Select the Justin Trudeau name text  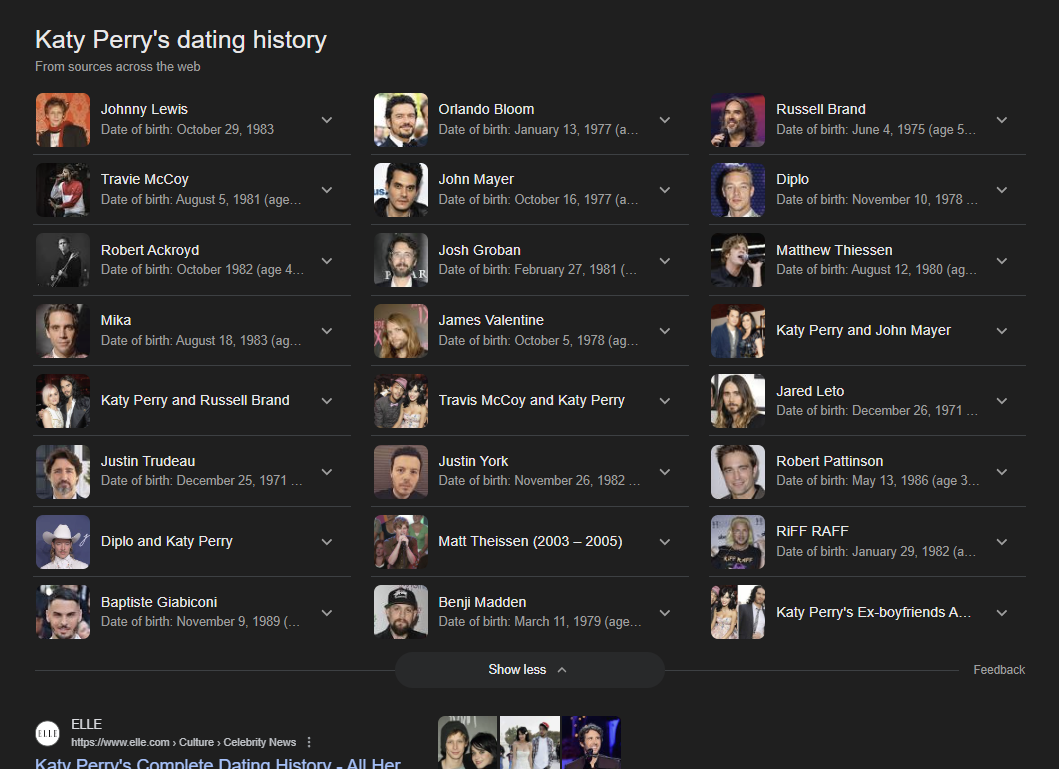[148, 461]
